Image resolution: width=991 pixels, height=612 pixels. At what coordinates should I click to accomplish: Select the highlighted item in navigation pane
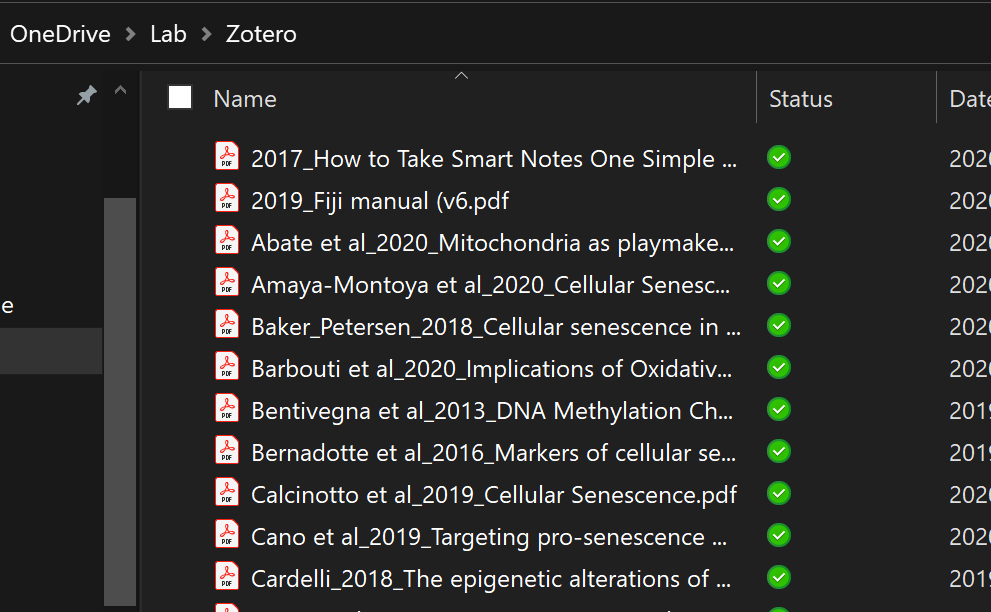coord(51,350)
